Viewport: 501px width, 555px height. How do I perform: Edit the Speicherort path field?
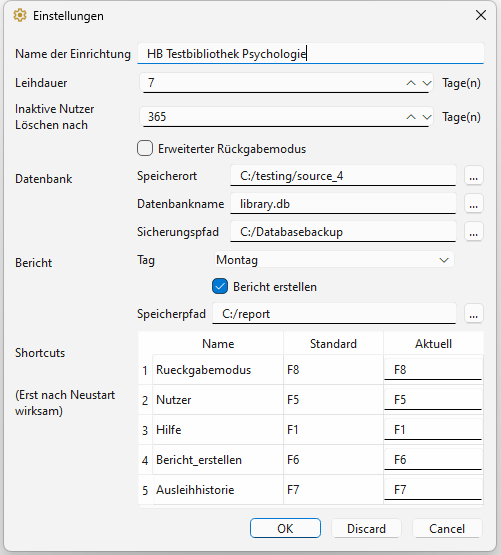[x=343, y=176]
